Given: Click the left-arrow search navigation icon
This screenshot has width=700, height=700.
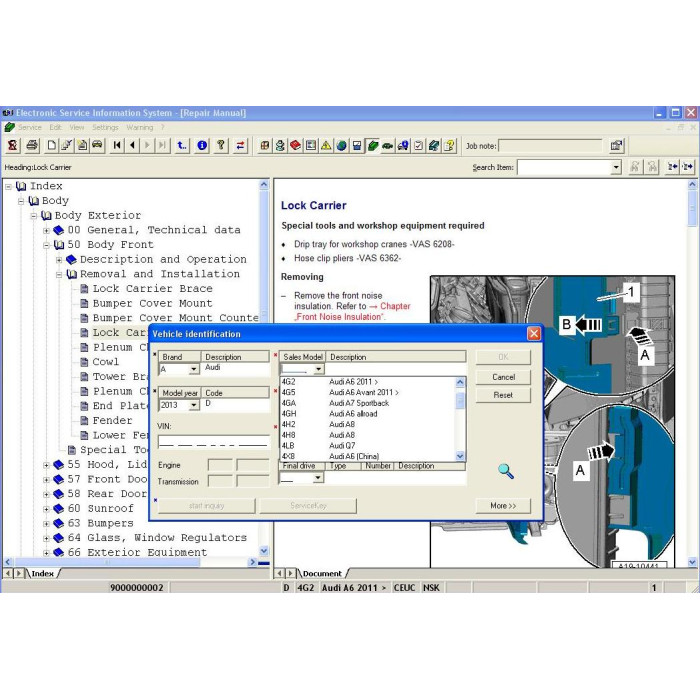Looking at the screenshot, I should click(x=672, y=167).
